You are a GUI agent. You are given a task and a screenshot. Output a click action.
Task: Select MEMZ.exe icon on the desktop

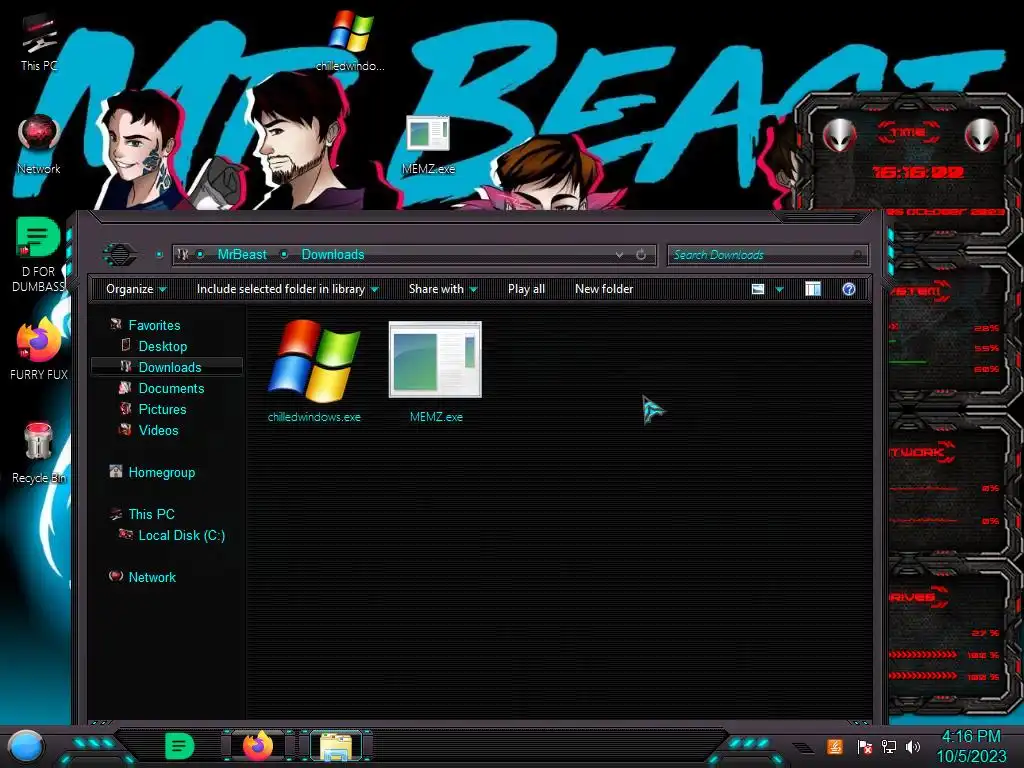pyautogui.click(x=428, y=145)
